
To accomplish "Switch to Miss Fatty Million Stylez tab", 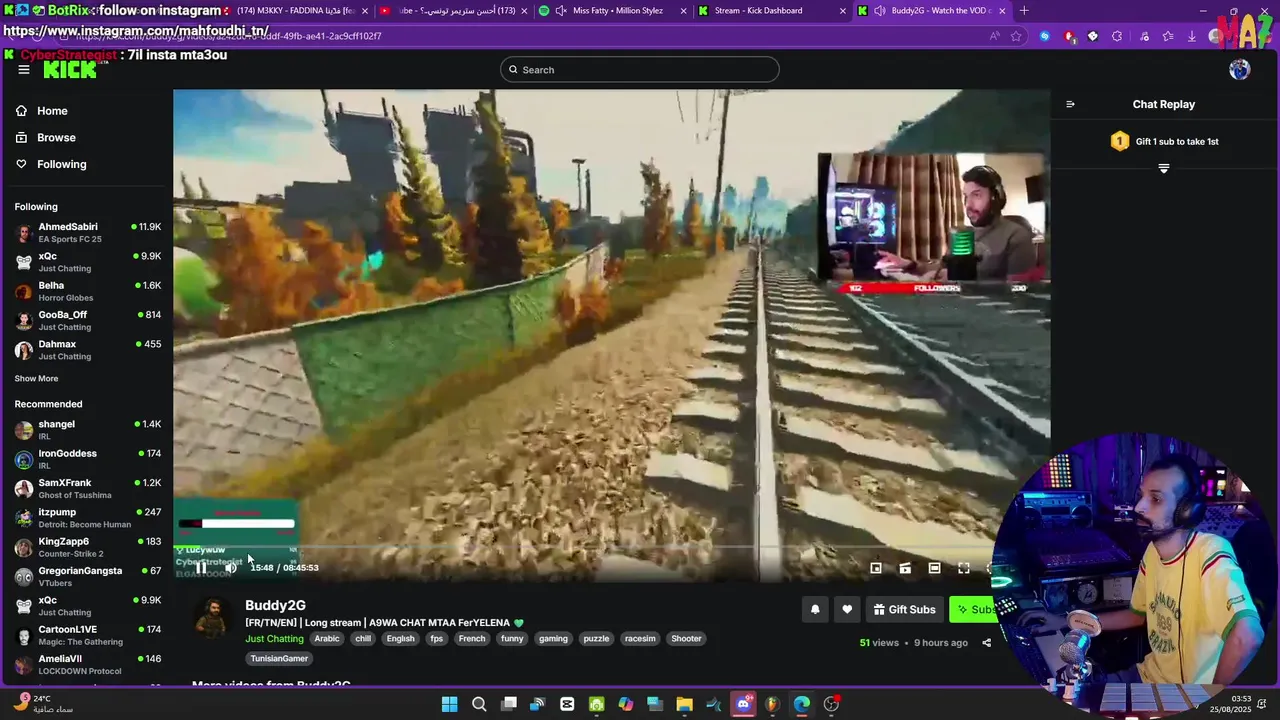I will point(612,11).
